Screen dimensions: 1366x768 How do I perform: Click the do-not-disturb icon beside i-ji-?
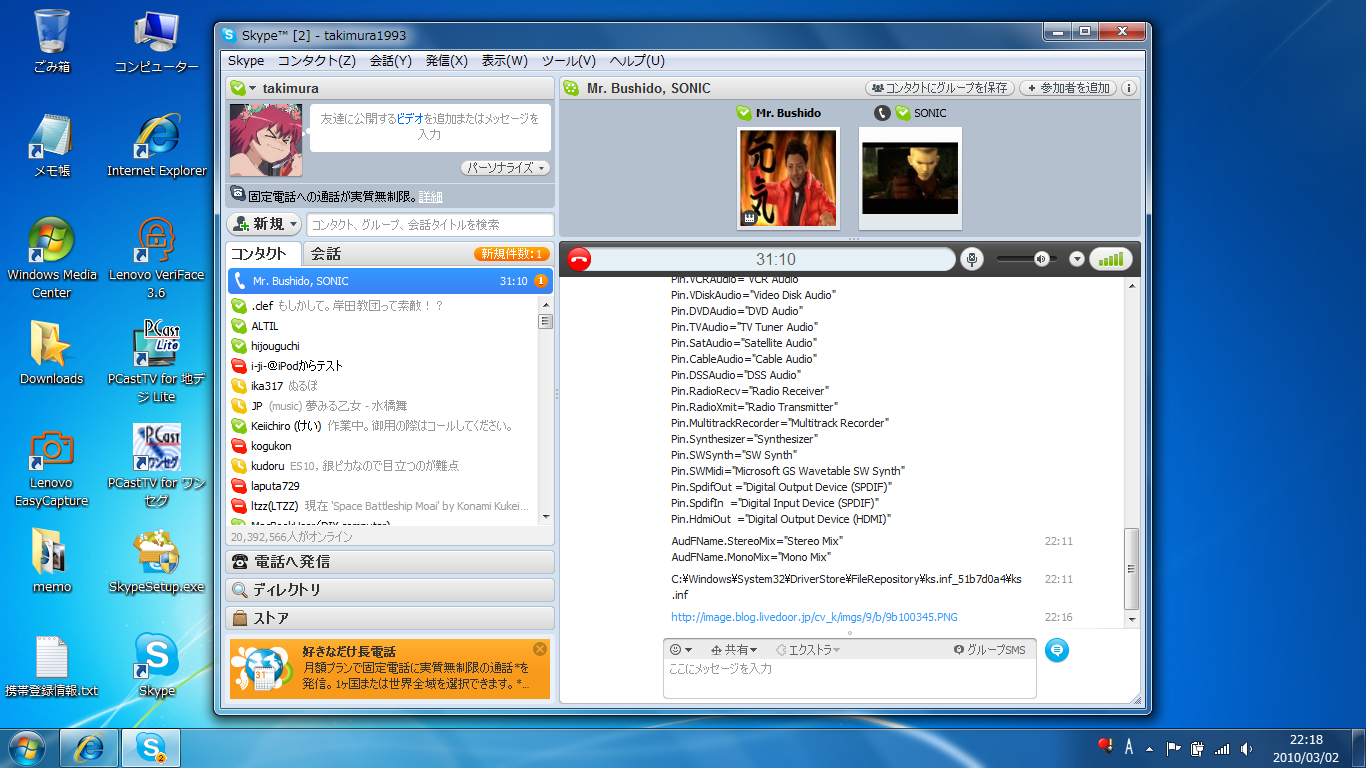[239, 366]
